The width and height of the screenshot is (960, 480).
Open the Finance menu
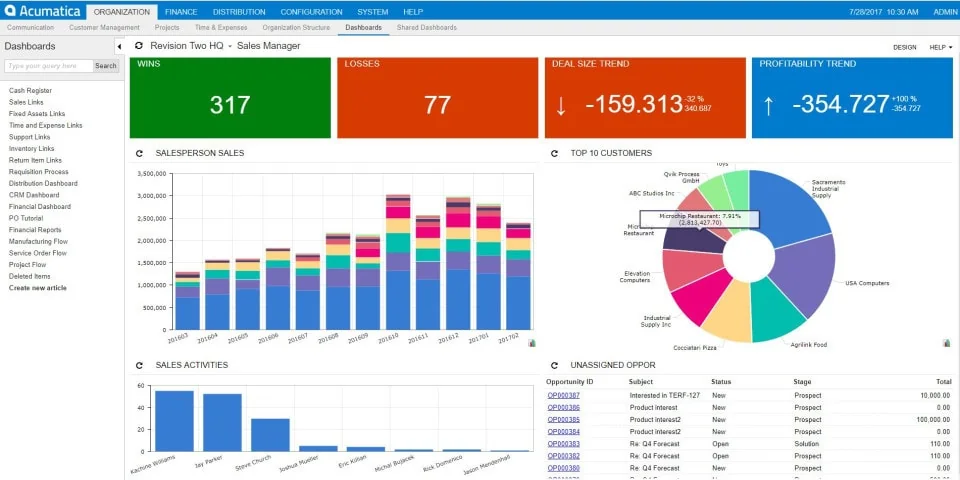pos(181,12)
